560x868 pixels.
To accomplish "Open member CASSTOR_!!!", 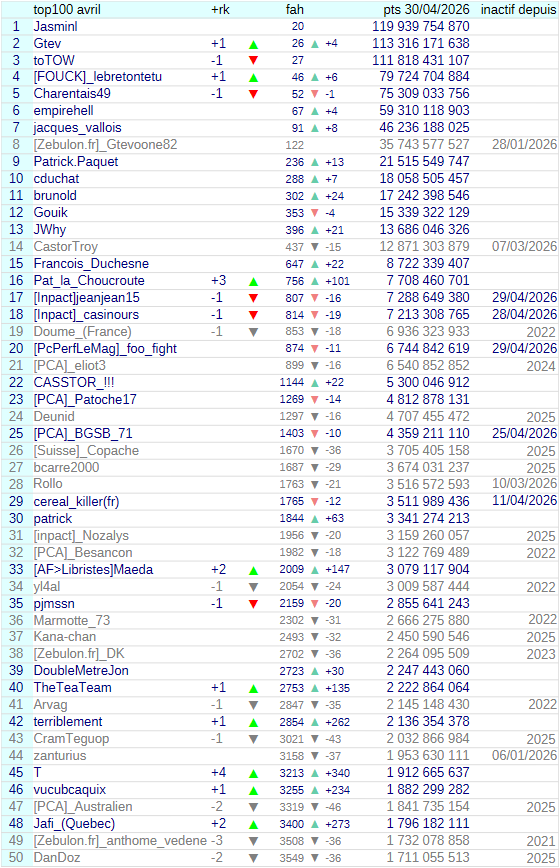I will click(74, 383).
